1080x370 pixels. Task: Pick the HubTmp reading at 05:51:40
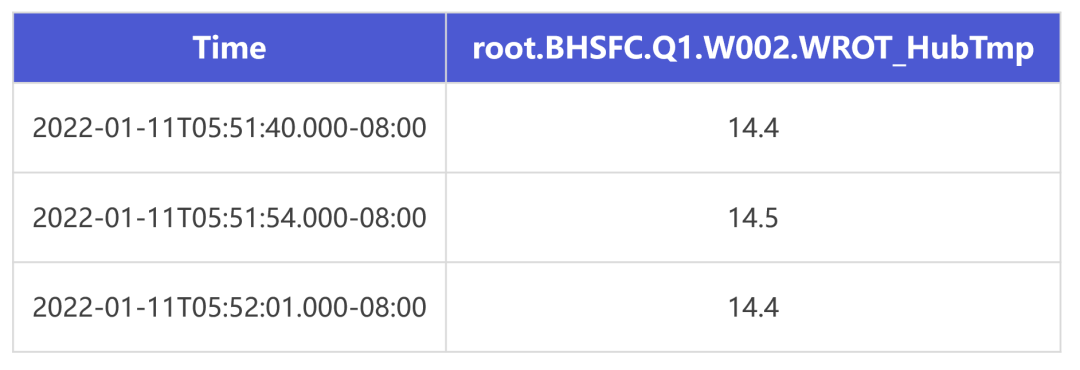tap(753, 128)
